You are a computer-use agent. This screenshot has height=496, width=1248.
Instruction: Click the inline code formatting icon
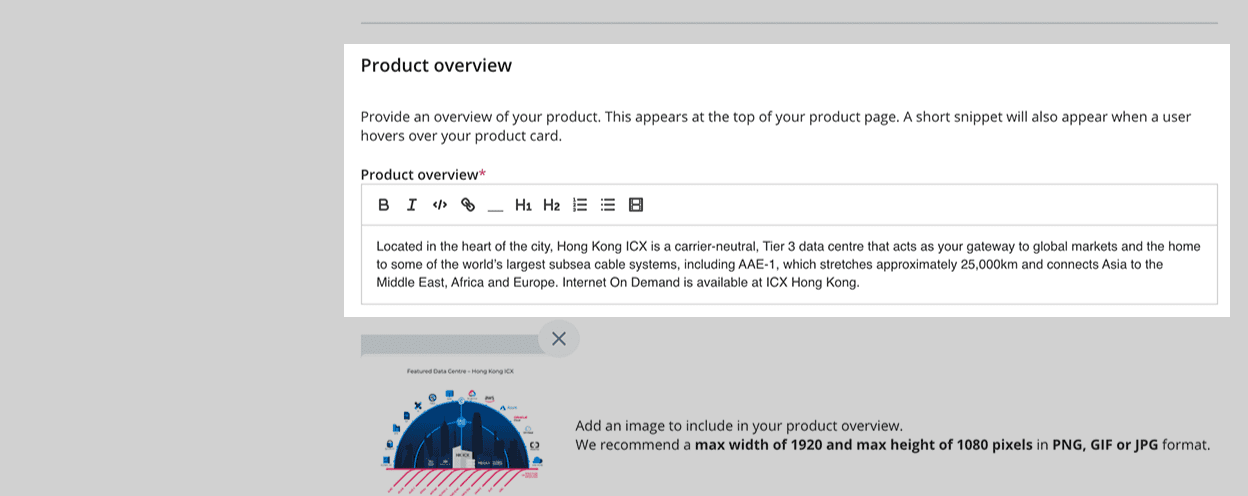[439, 205]
